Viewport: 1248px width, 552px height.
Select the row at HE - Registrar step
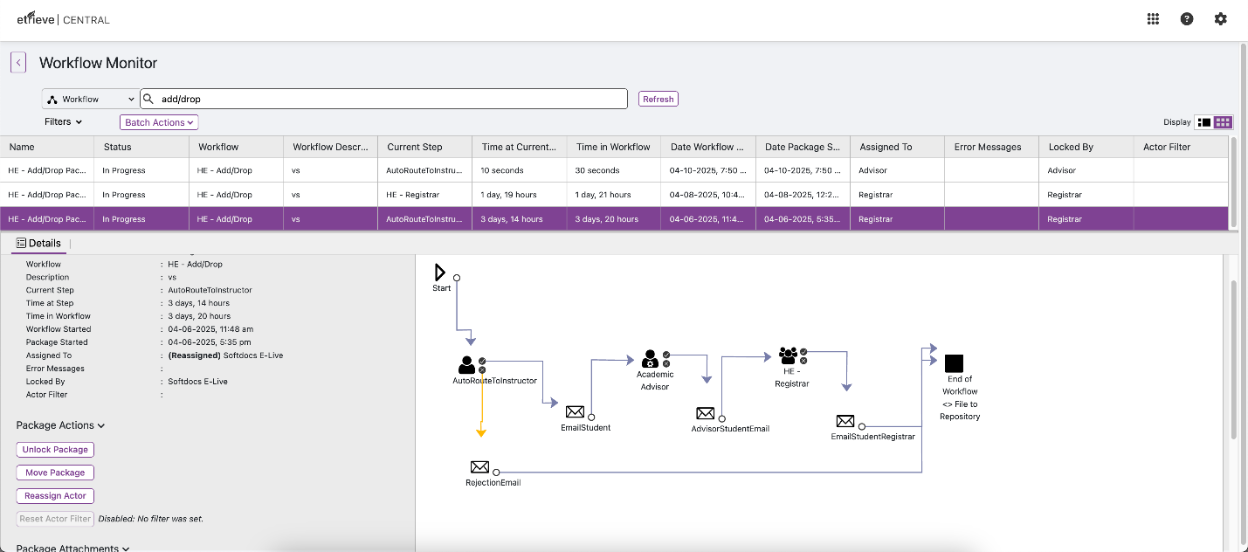pos(614,195)
